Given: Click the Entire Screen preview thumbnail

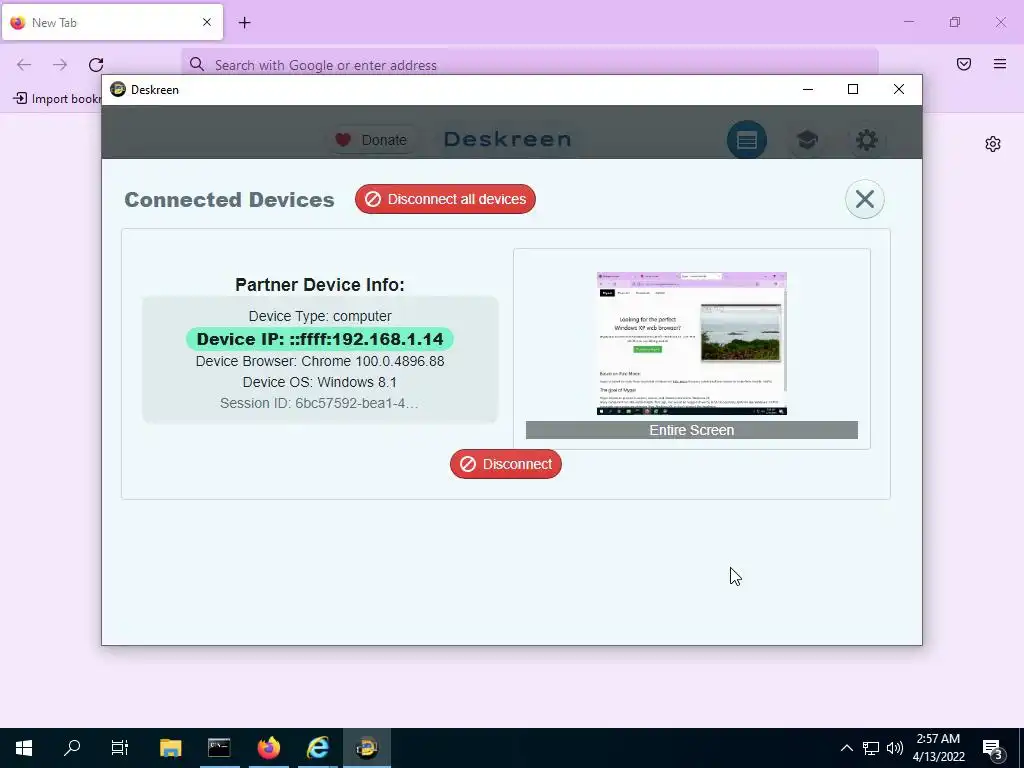Looking at the screenshot, I should tap(692, 344).
